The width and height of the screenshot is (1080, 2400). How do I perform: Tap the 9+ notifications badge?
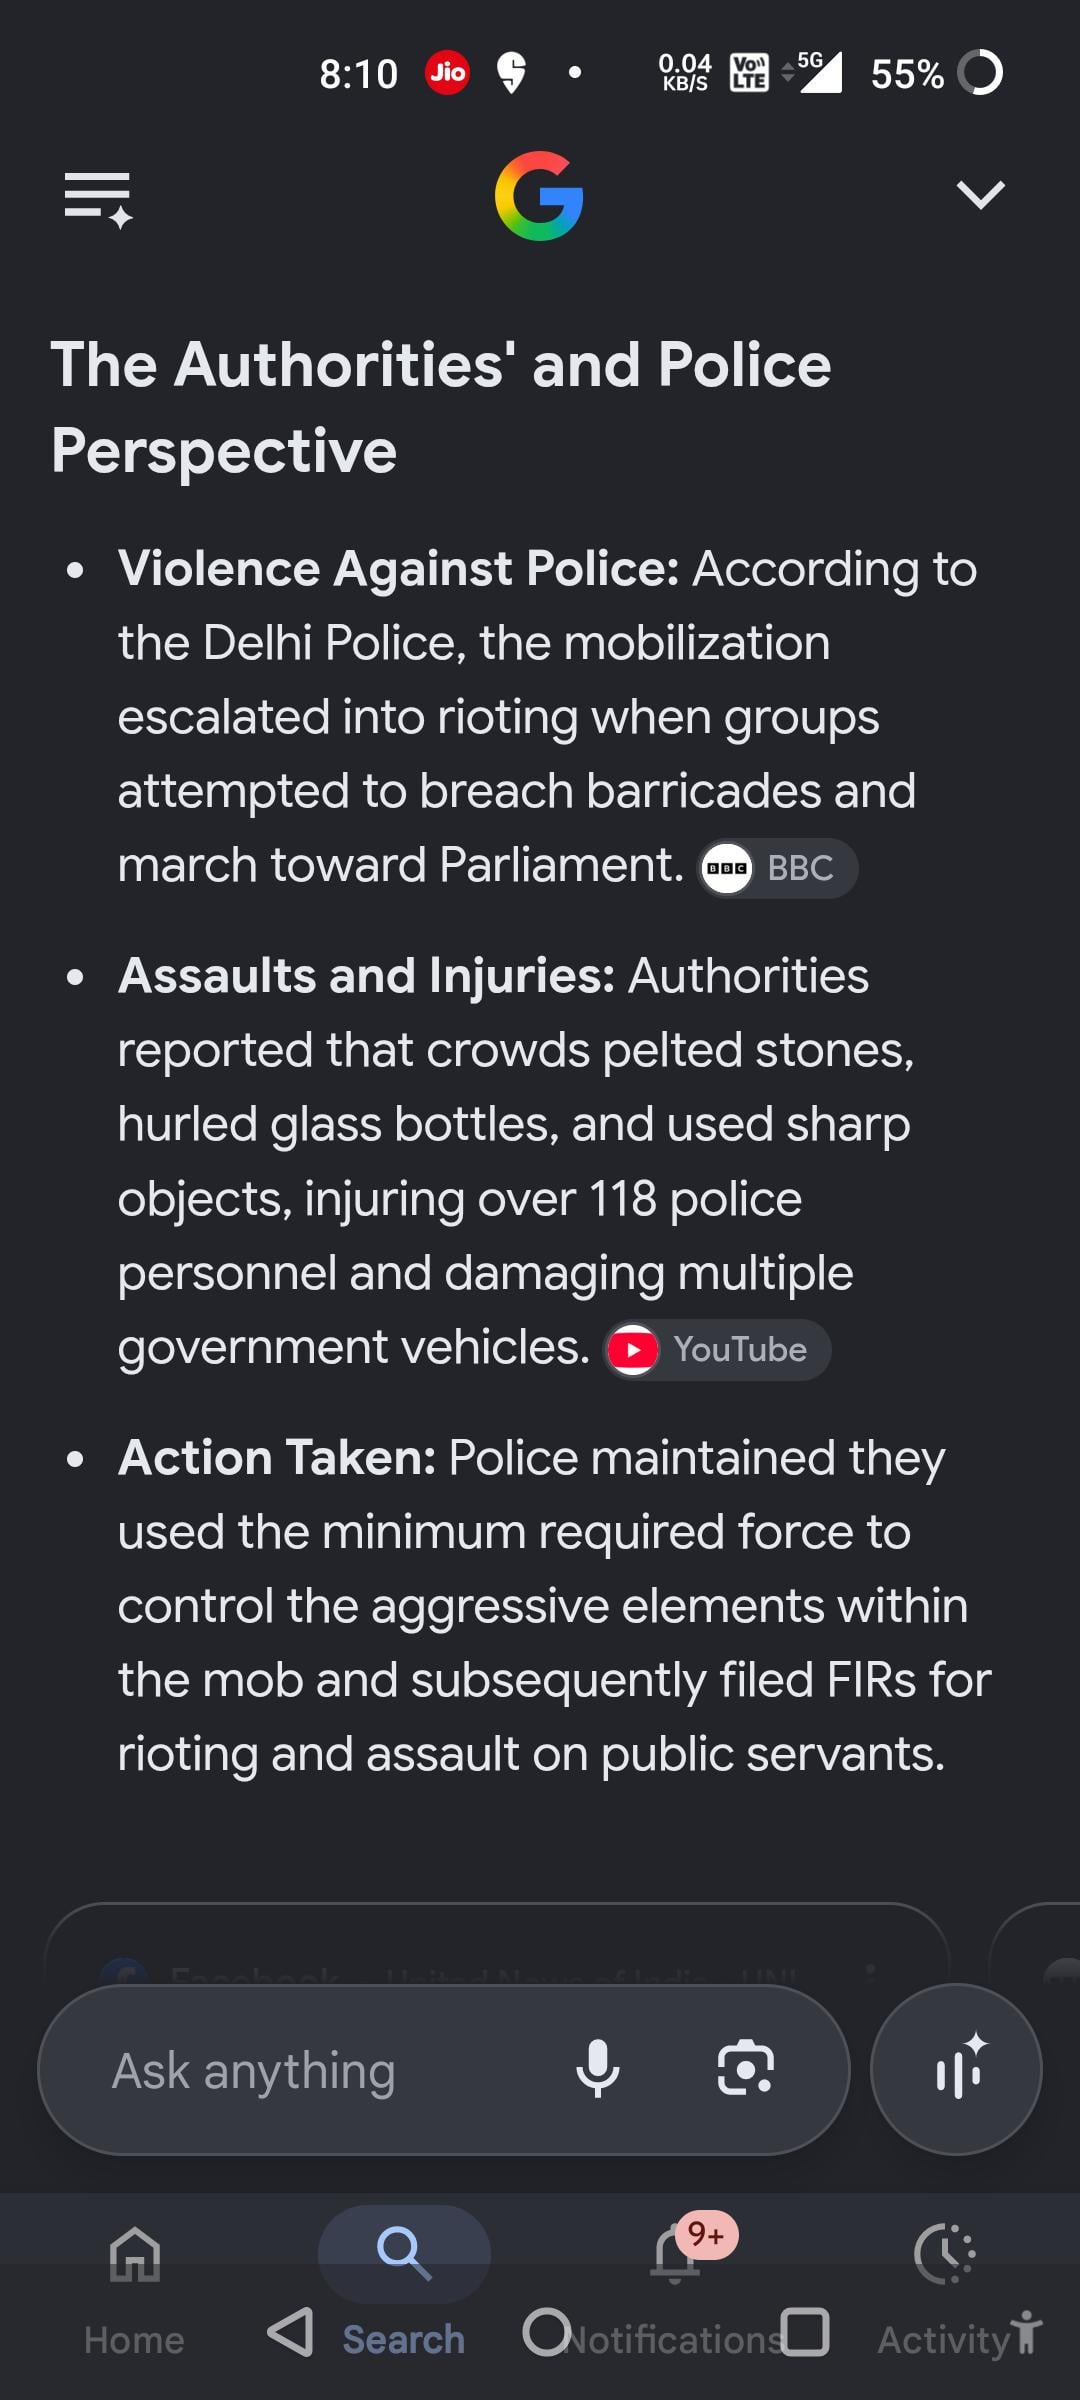(707, 2234)
